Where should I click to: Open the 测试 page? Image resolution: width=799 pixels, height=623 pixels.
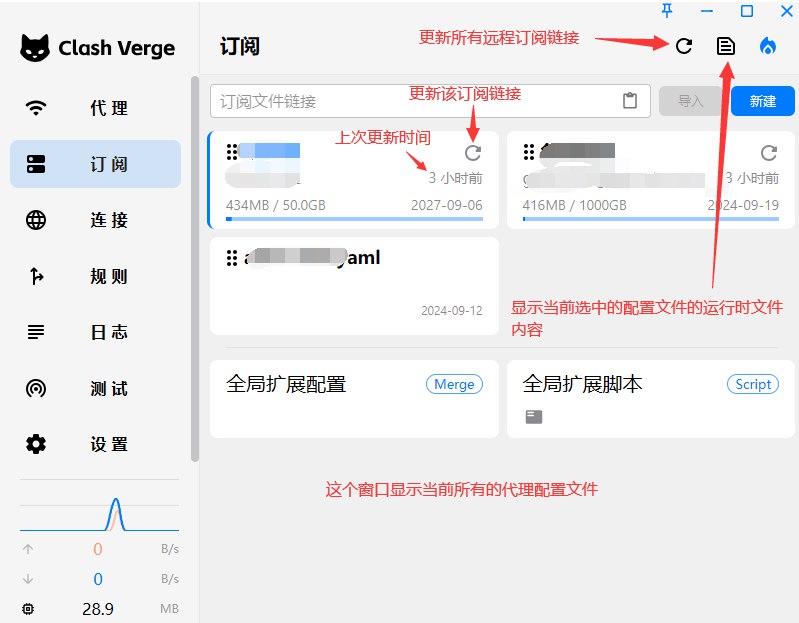(x=96, y=388)
